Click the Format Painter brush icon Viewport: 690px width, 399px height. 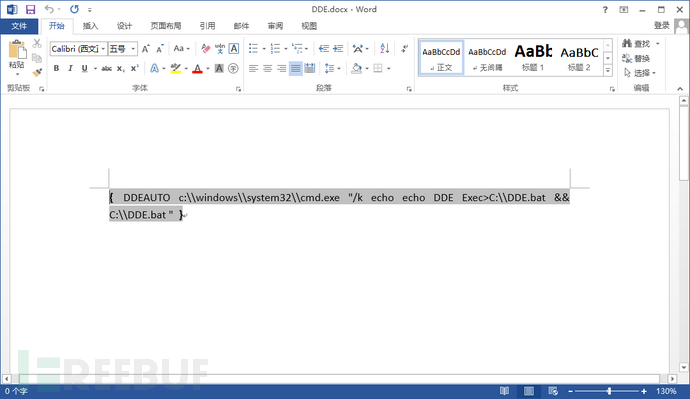tap(37, 72)
